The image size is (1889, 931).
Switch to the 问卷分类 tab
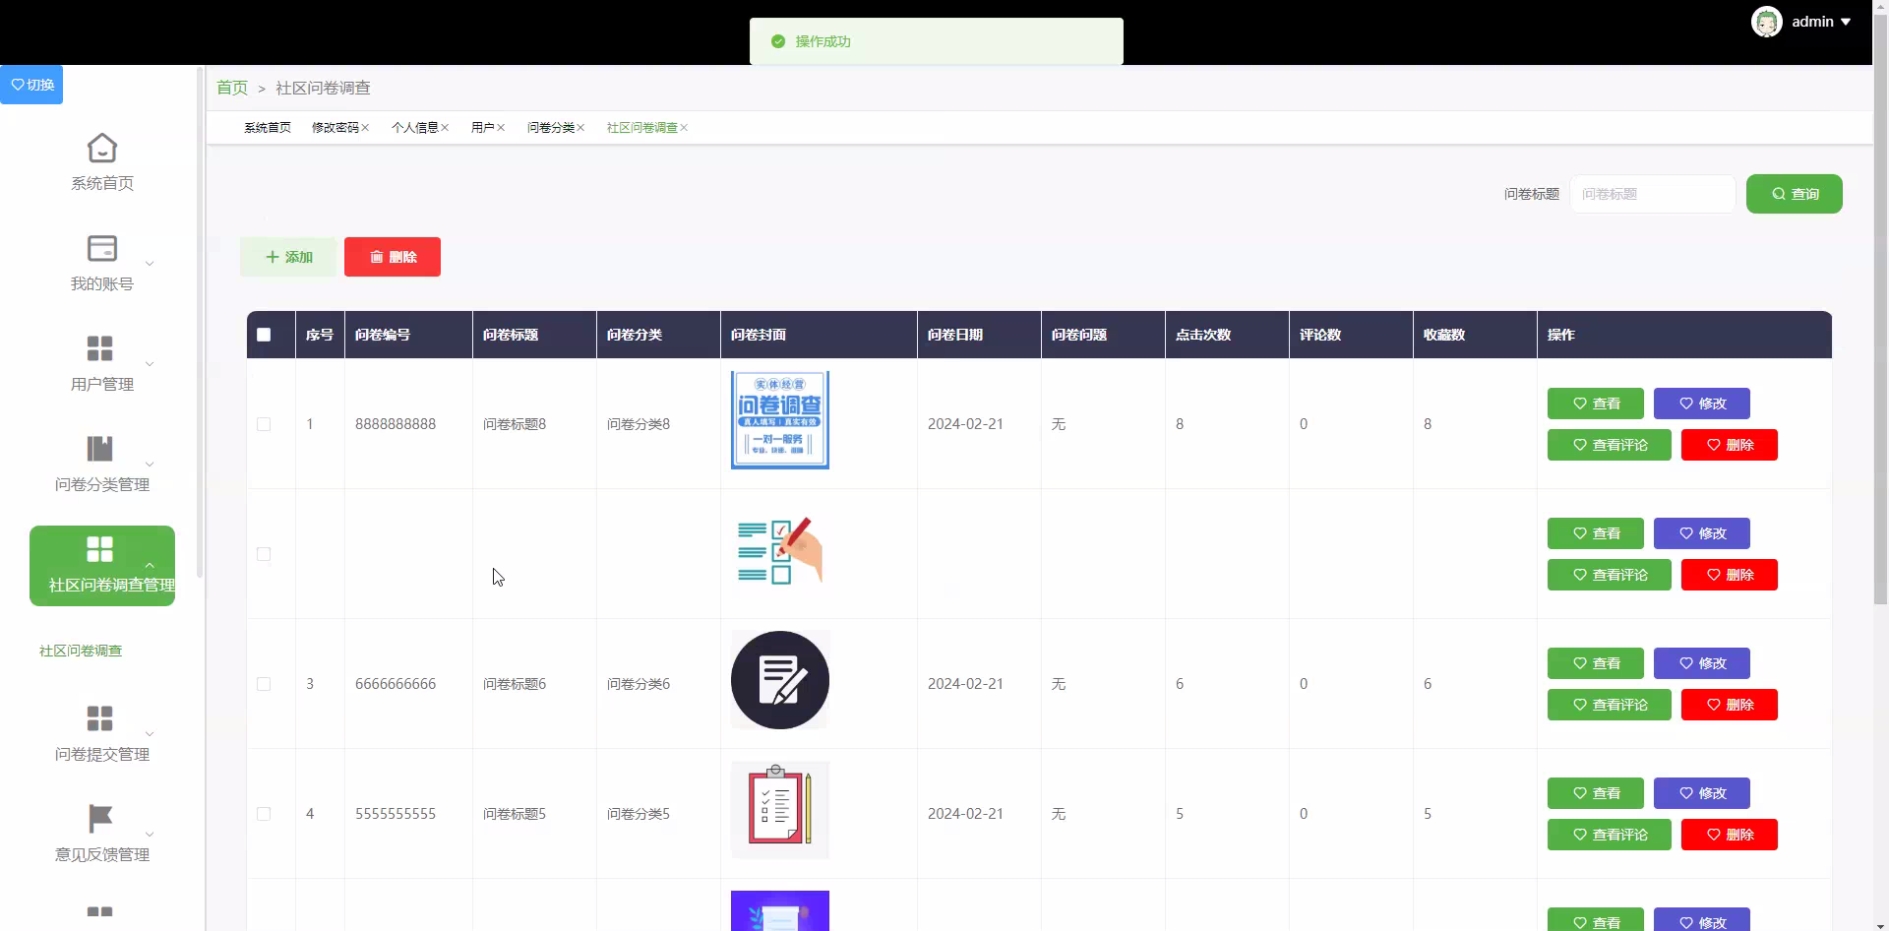tap(551, 128)
